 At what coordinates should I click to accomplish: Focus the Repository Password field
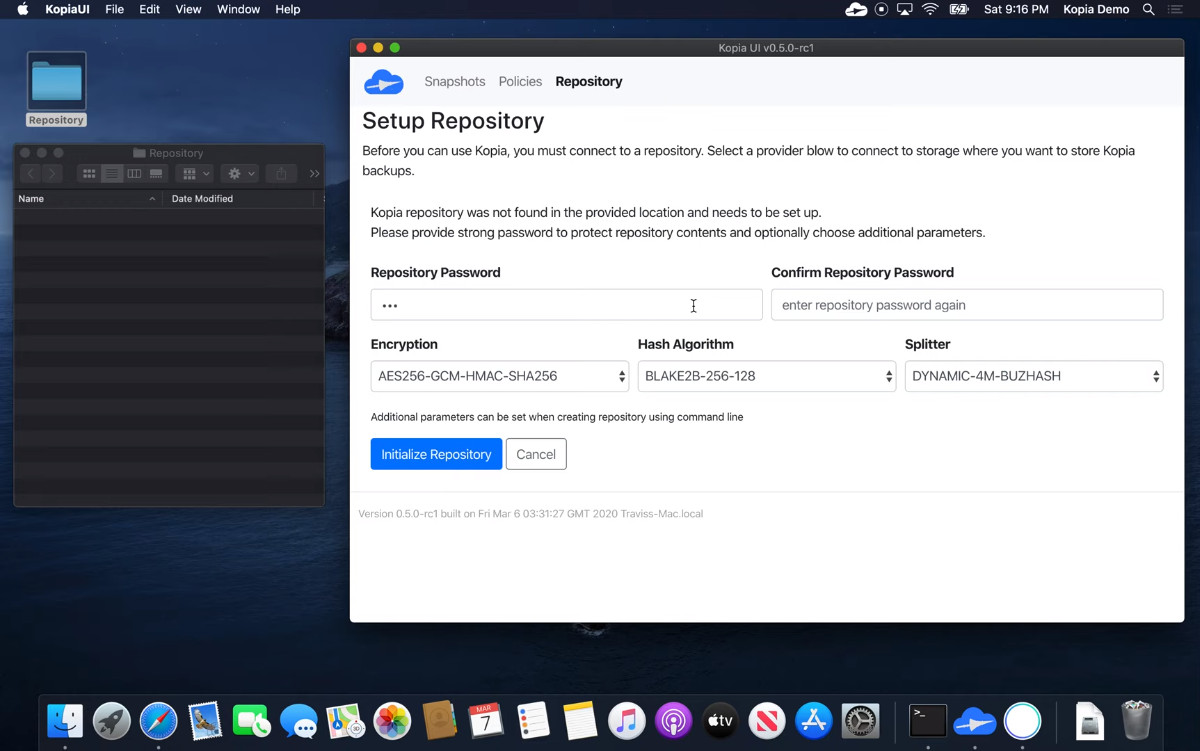(566, 305)
